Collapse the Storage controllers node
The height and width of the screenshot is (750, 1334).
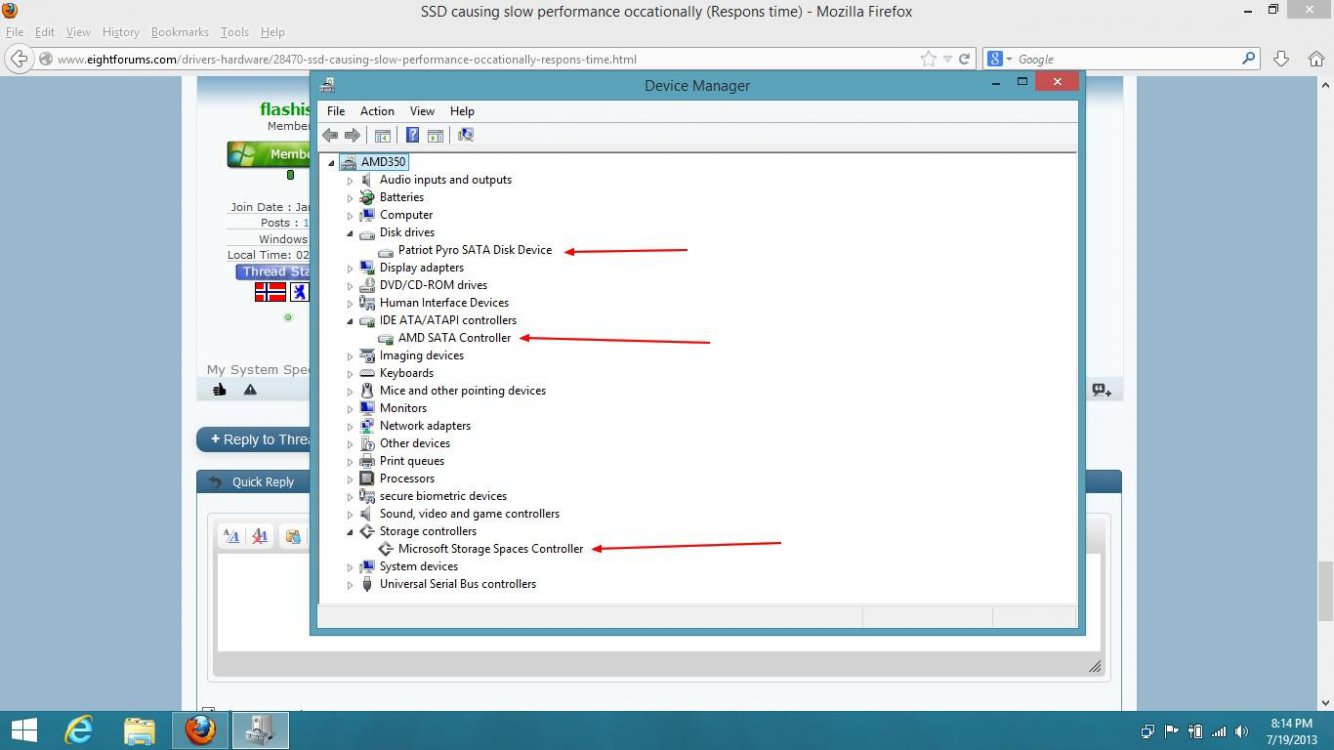click(350, 532)
